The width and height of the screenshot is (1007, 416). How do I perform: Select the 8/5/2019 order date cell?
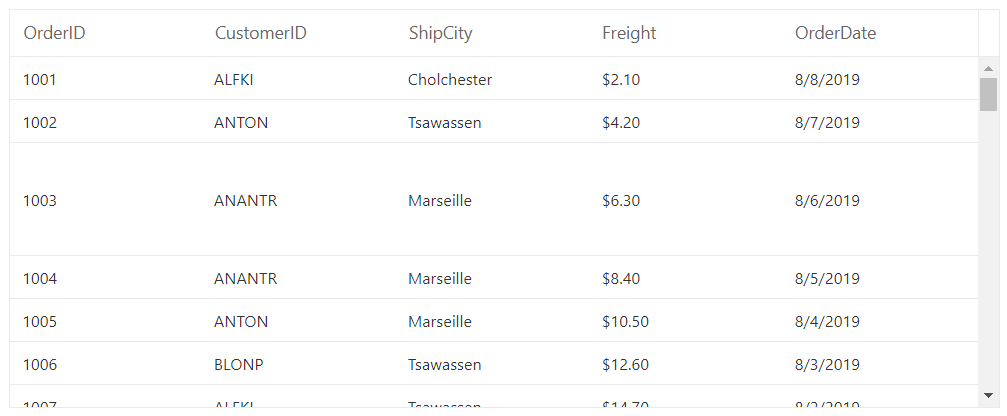pyautogui.click(x=880, y=278)
